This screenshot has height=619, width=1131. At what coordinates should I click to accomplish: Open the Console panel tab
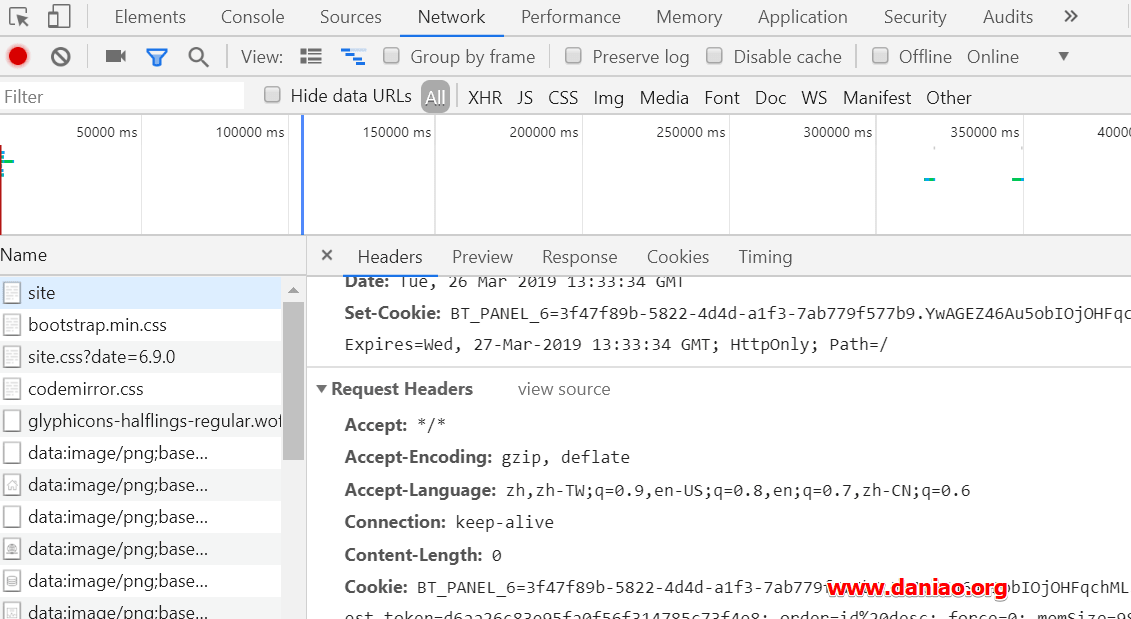pyautogui.click(x=252, y=17)
